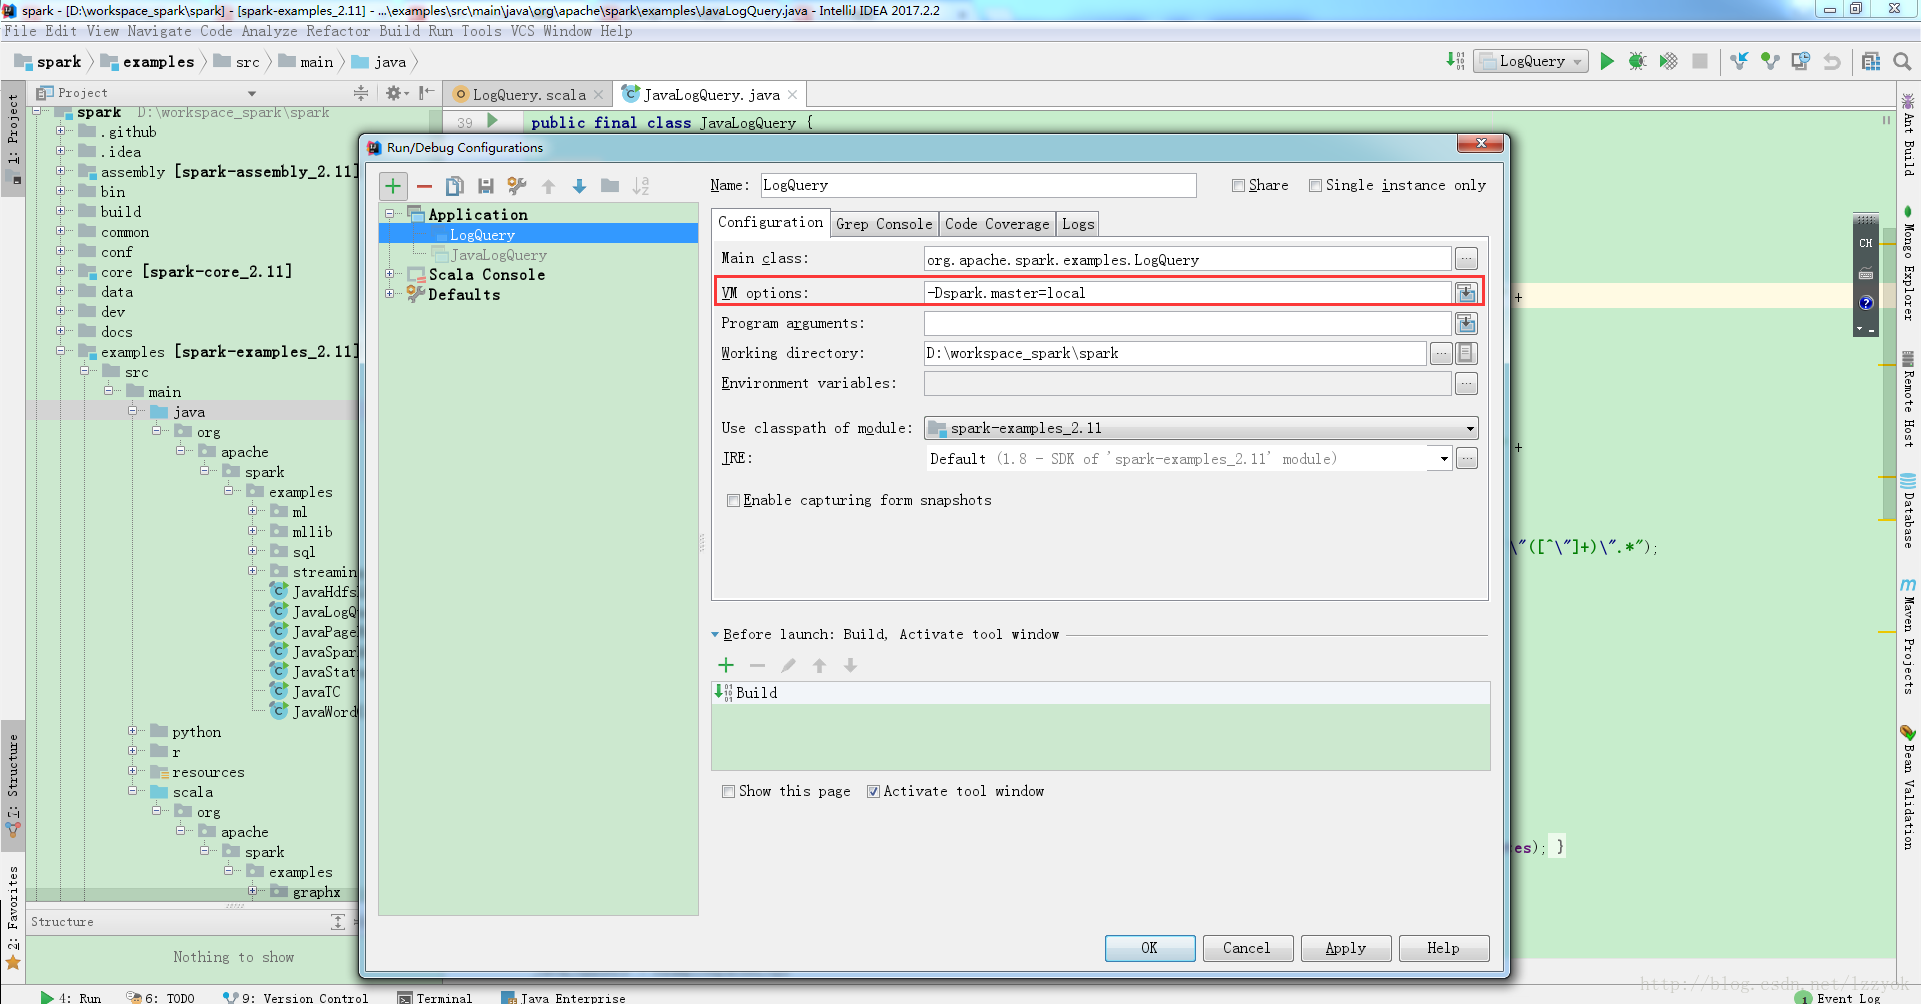Open Maven Projects side tool window
This screenshot has width=1921, height=1004.
click(x=1908, y=635)
